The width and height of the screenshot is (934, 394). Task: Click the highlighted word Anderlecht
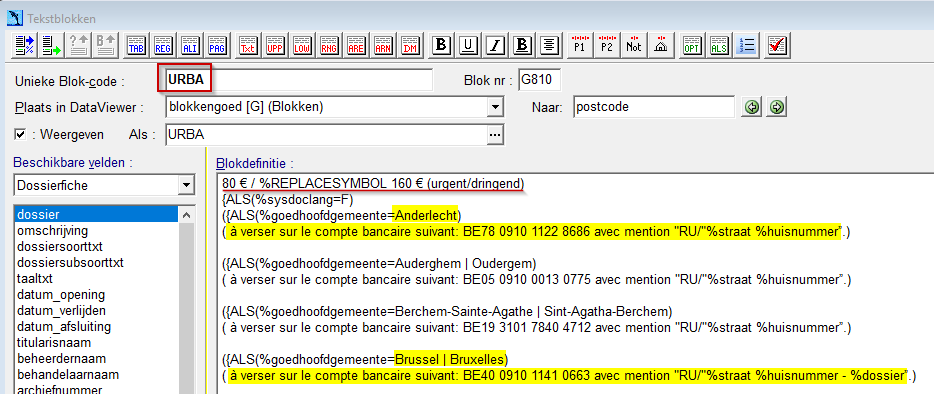426,215
